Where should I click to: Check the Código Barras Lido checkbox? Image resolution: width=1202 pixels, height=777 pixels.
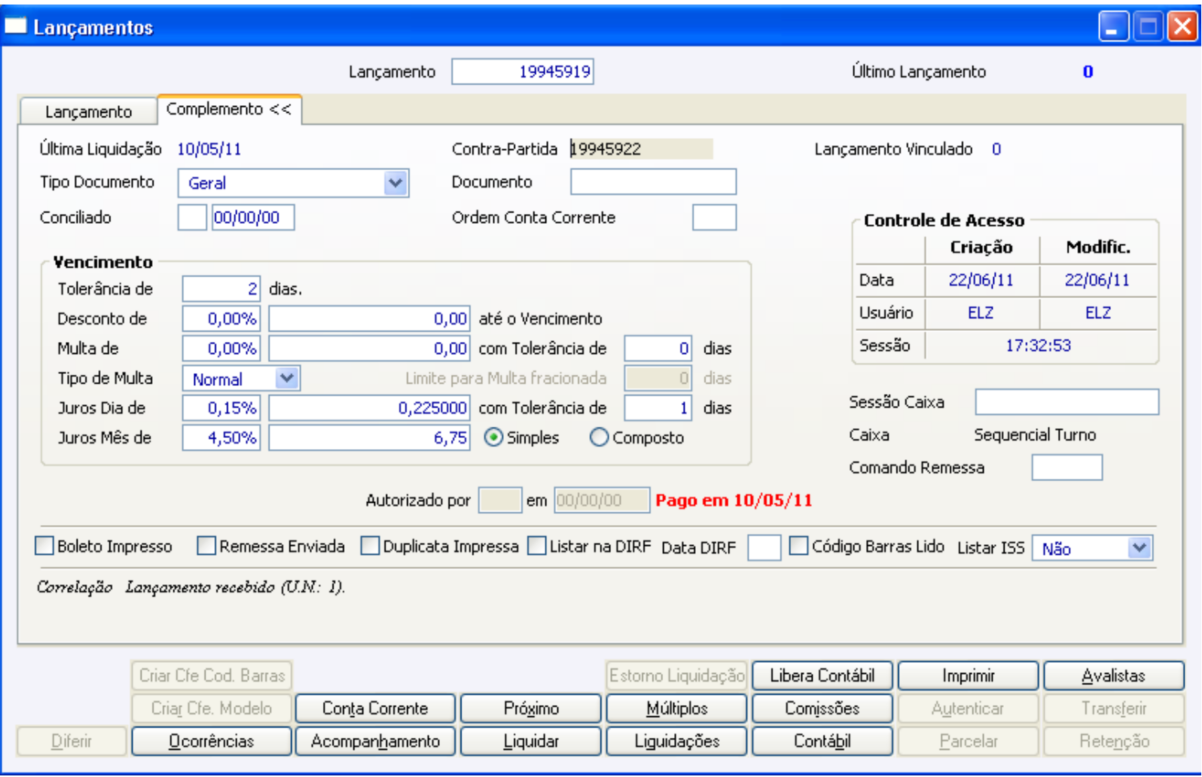799,547
